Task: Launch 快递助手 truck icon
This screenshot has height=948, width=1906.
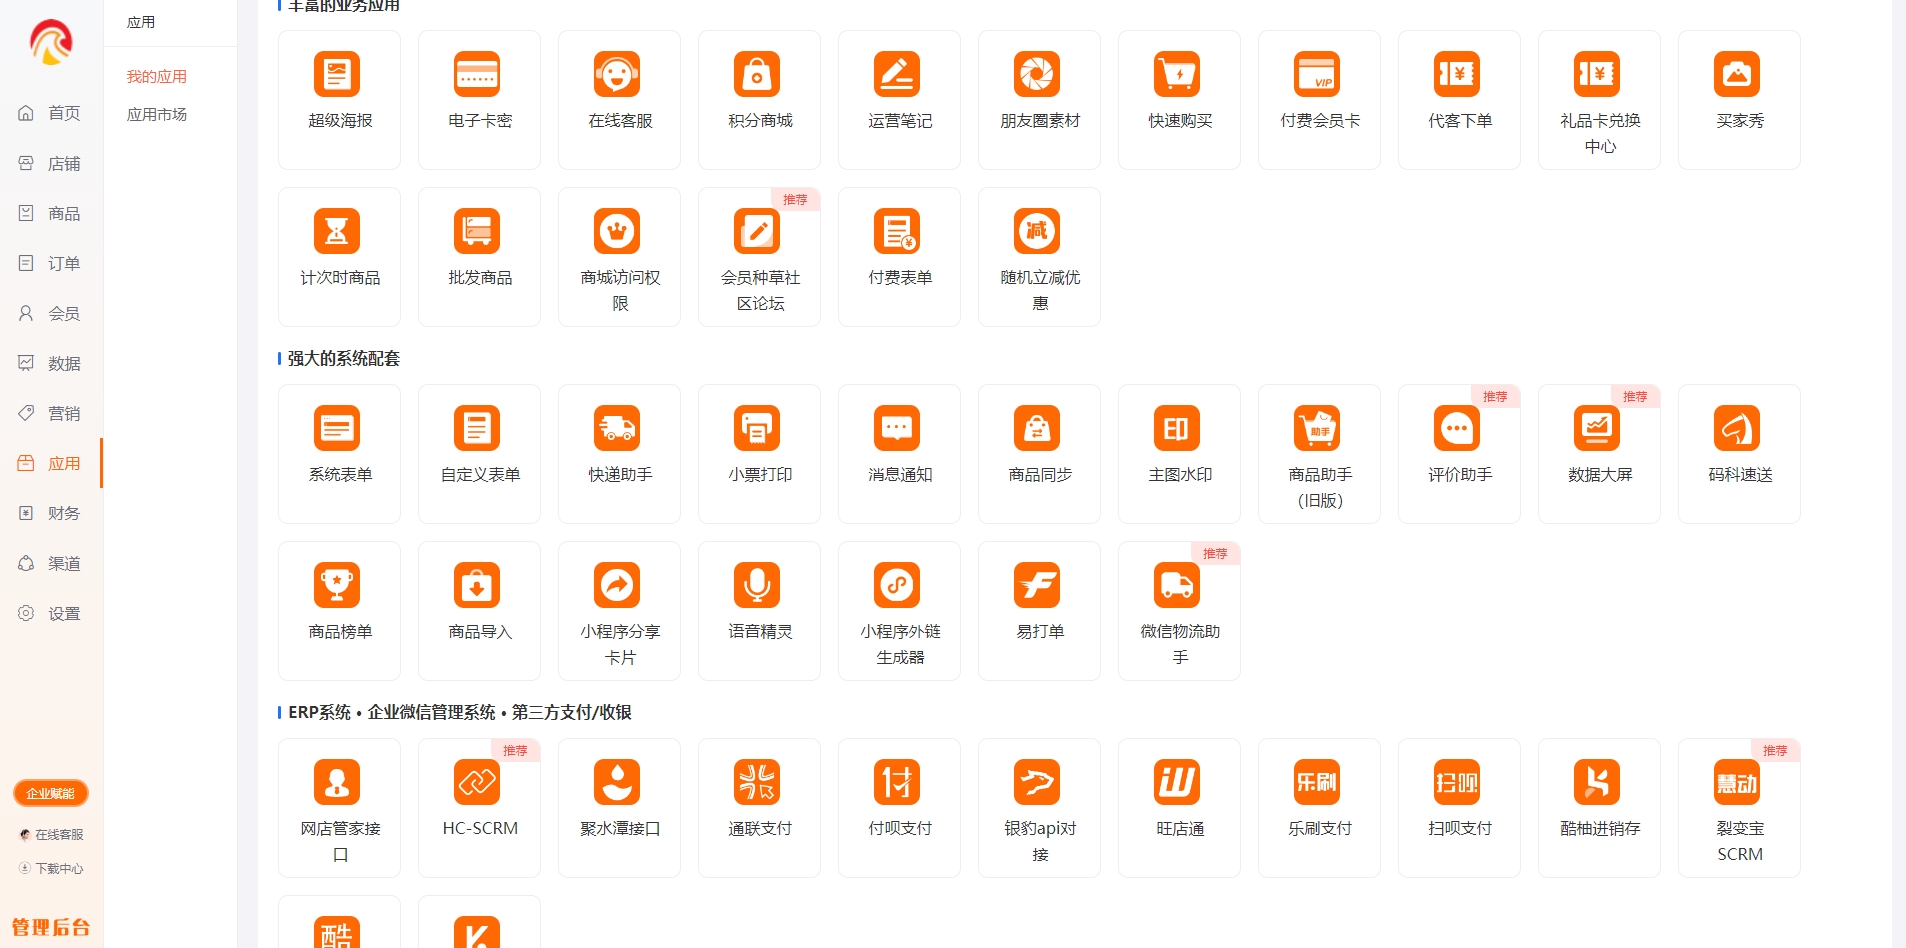Action: point(617,428)
